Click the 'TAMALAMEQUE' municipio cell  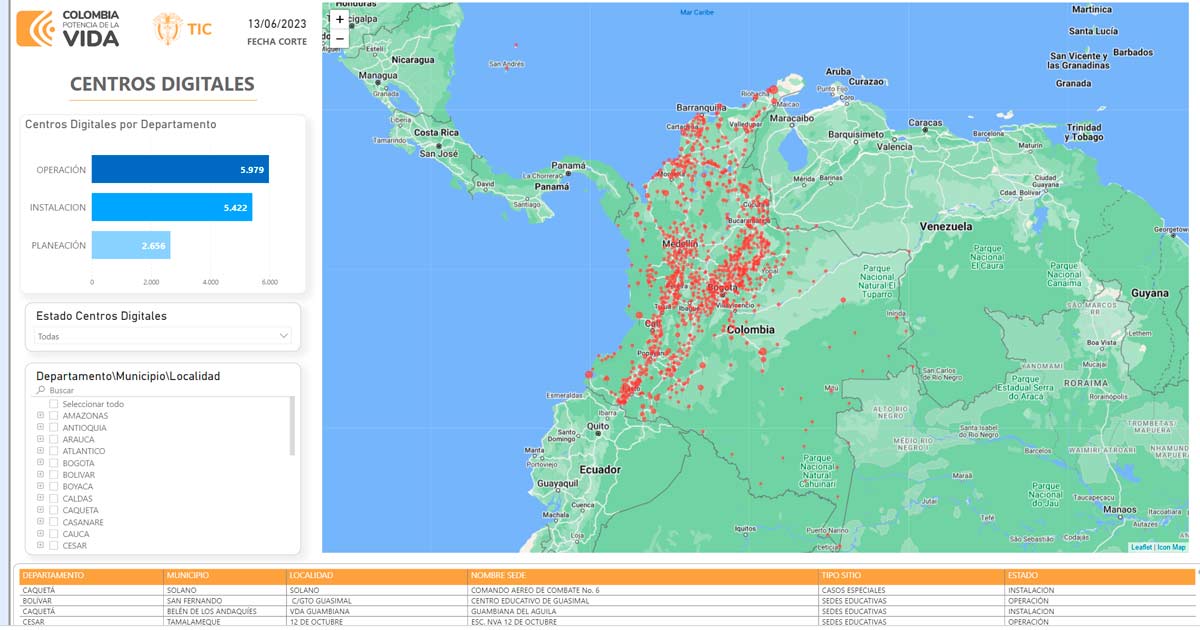pyautogui.click(x=225, y=622)
